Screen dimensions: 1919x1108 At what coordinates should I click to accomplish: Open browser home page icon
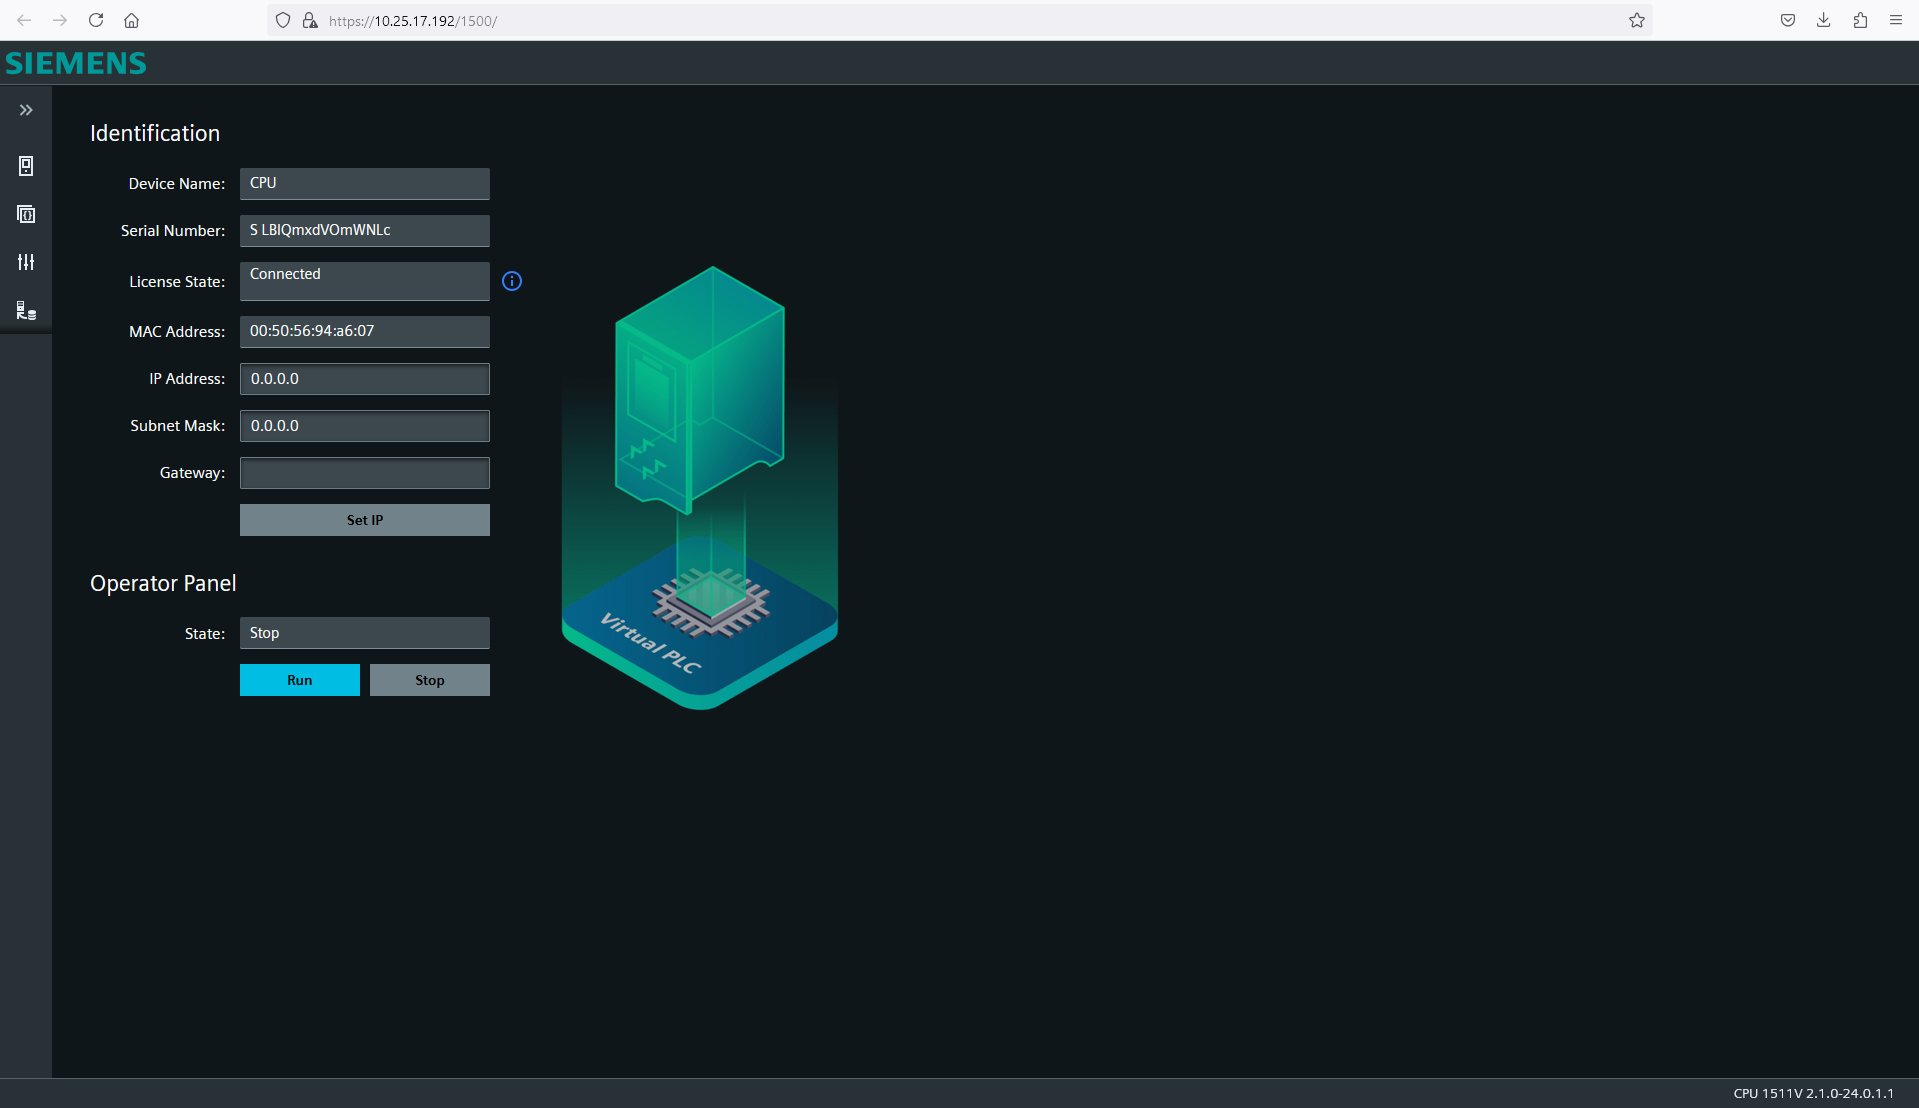(x=131, y=20)
